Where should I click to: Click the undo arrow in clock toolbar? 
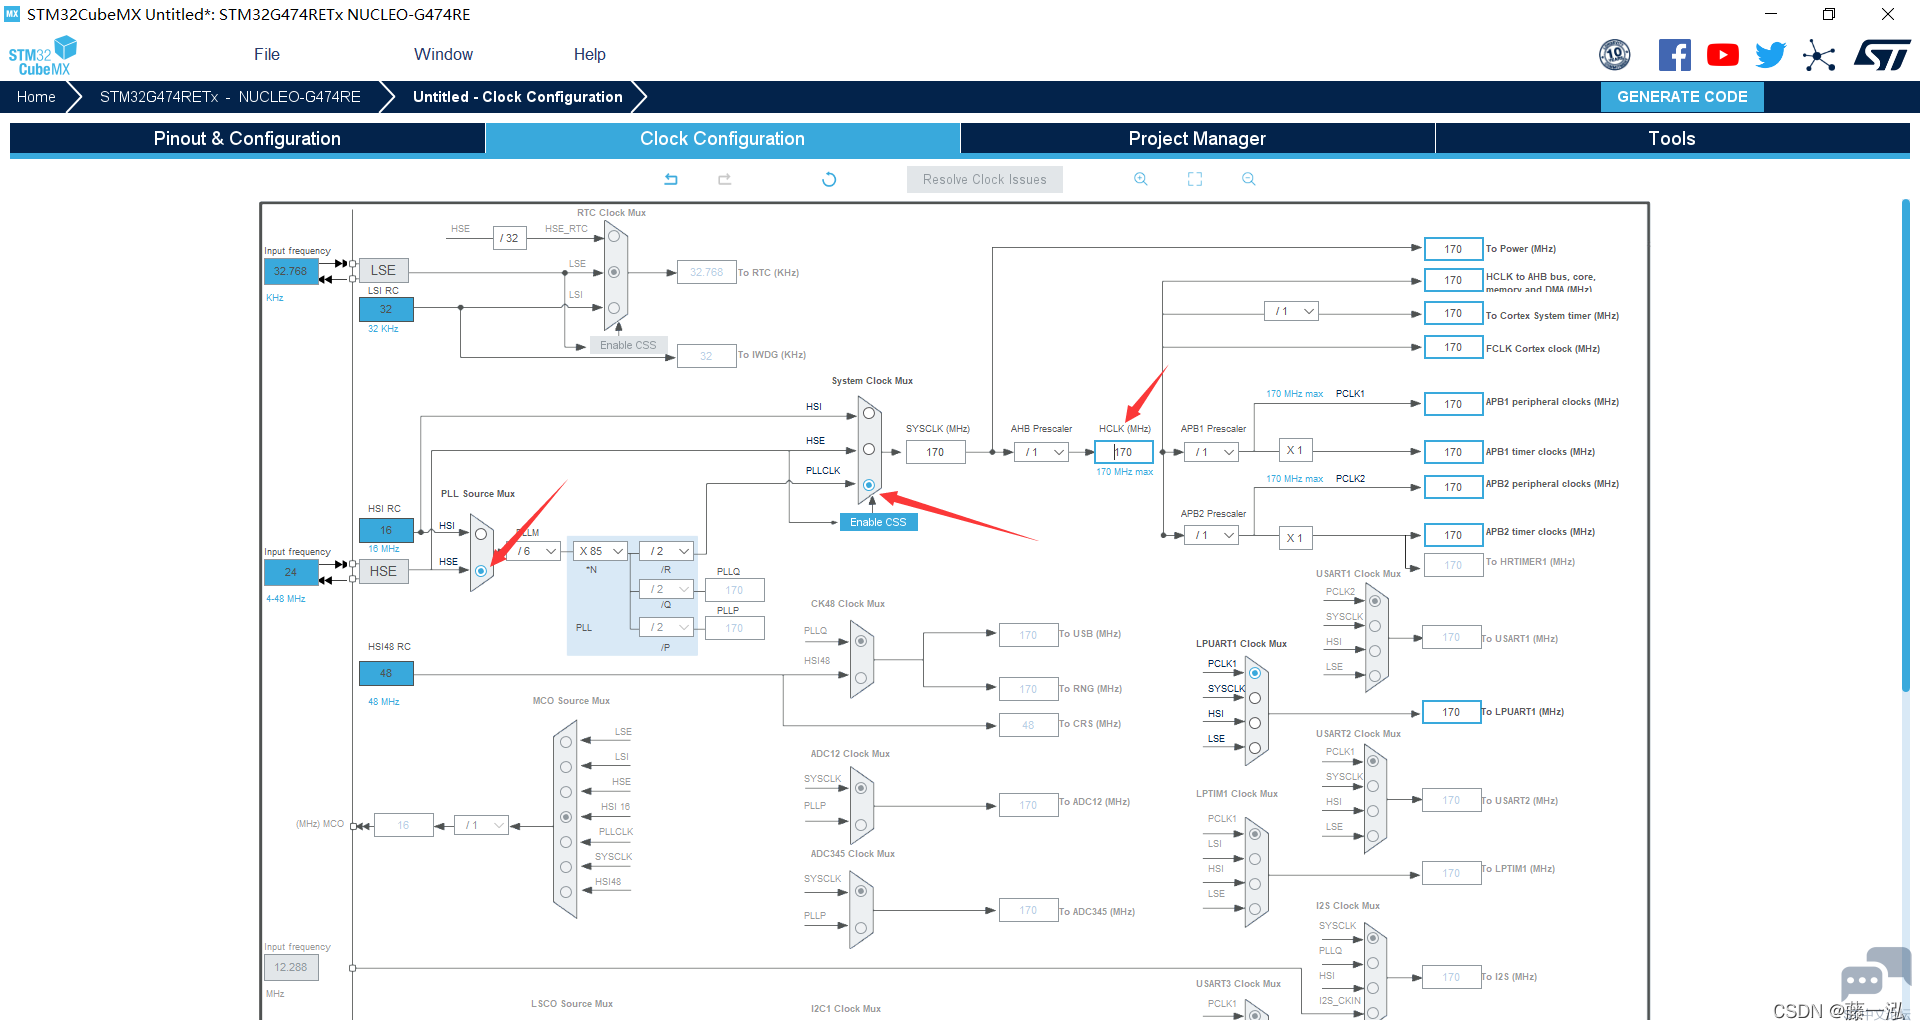671,179
